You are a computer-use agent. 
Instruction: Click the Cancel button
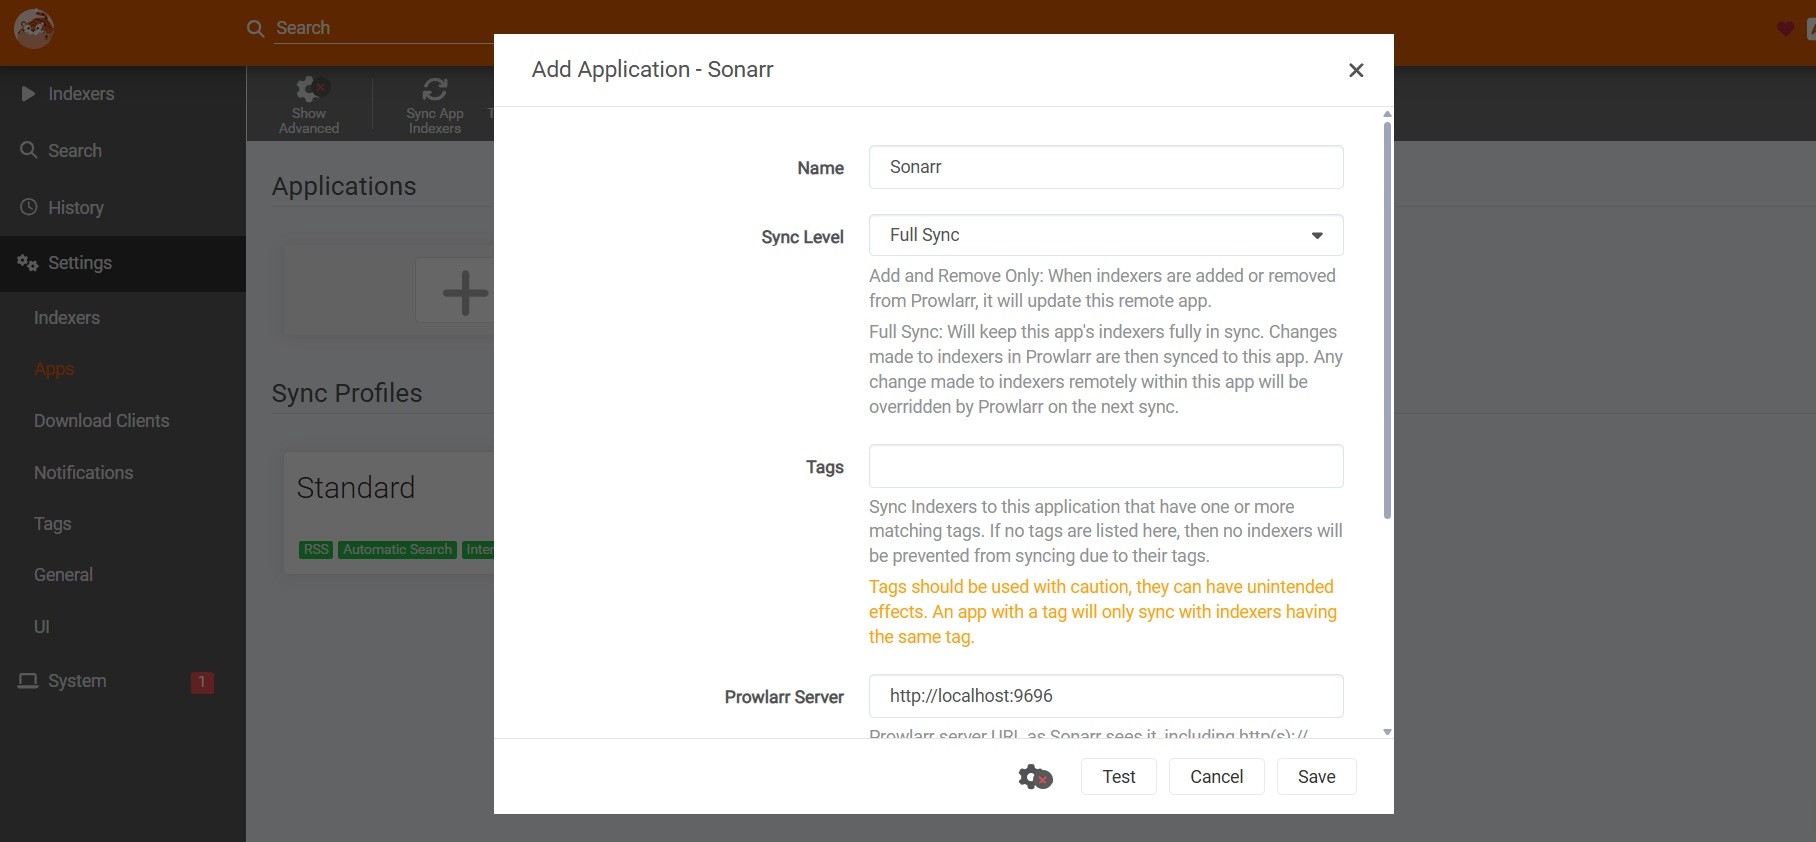point(1216,777)
